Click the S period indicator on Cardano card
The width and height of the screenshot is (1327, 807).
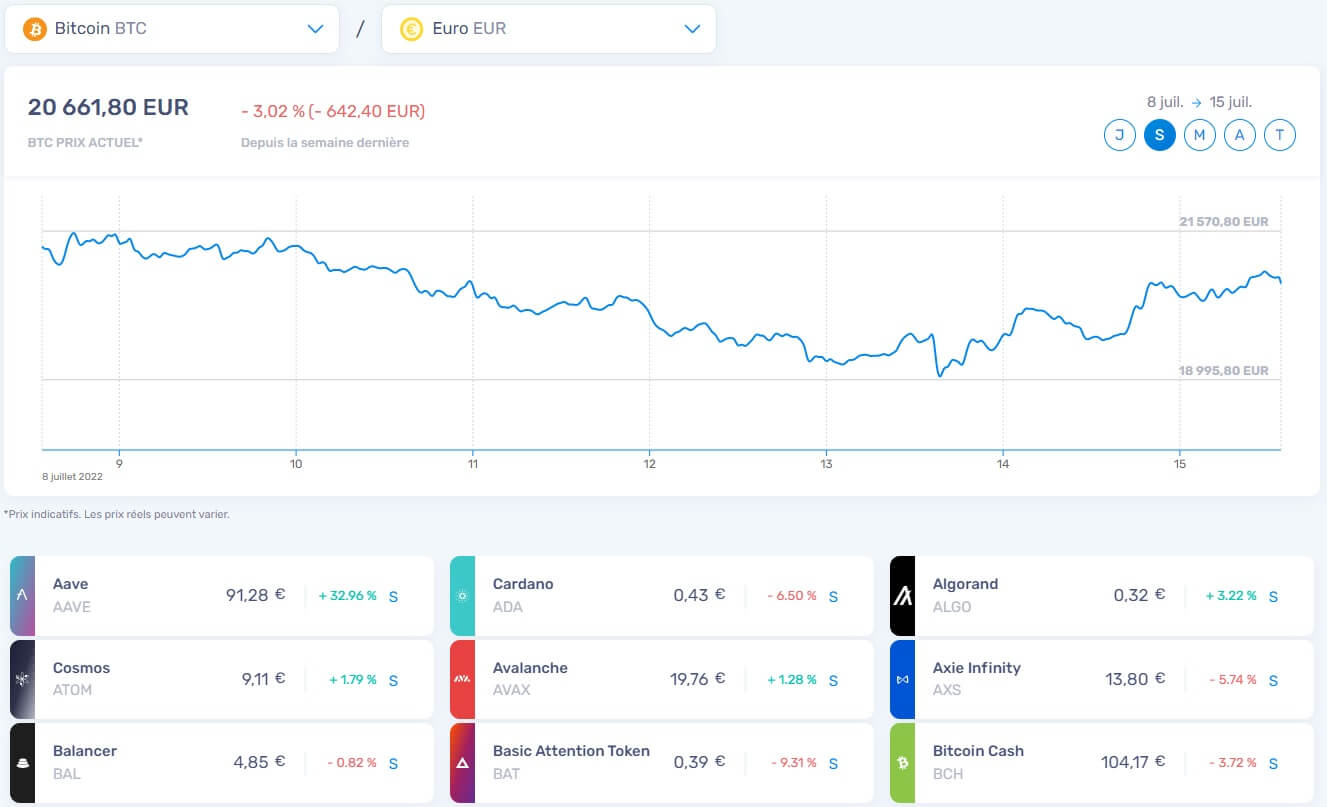click(833, 596)
